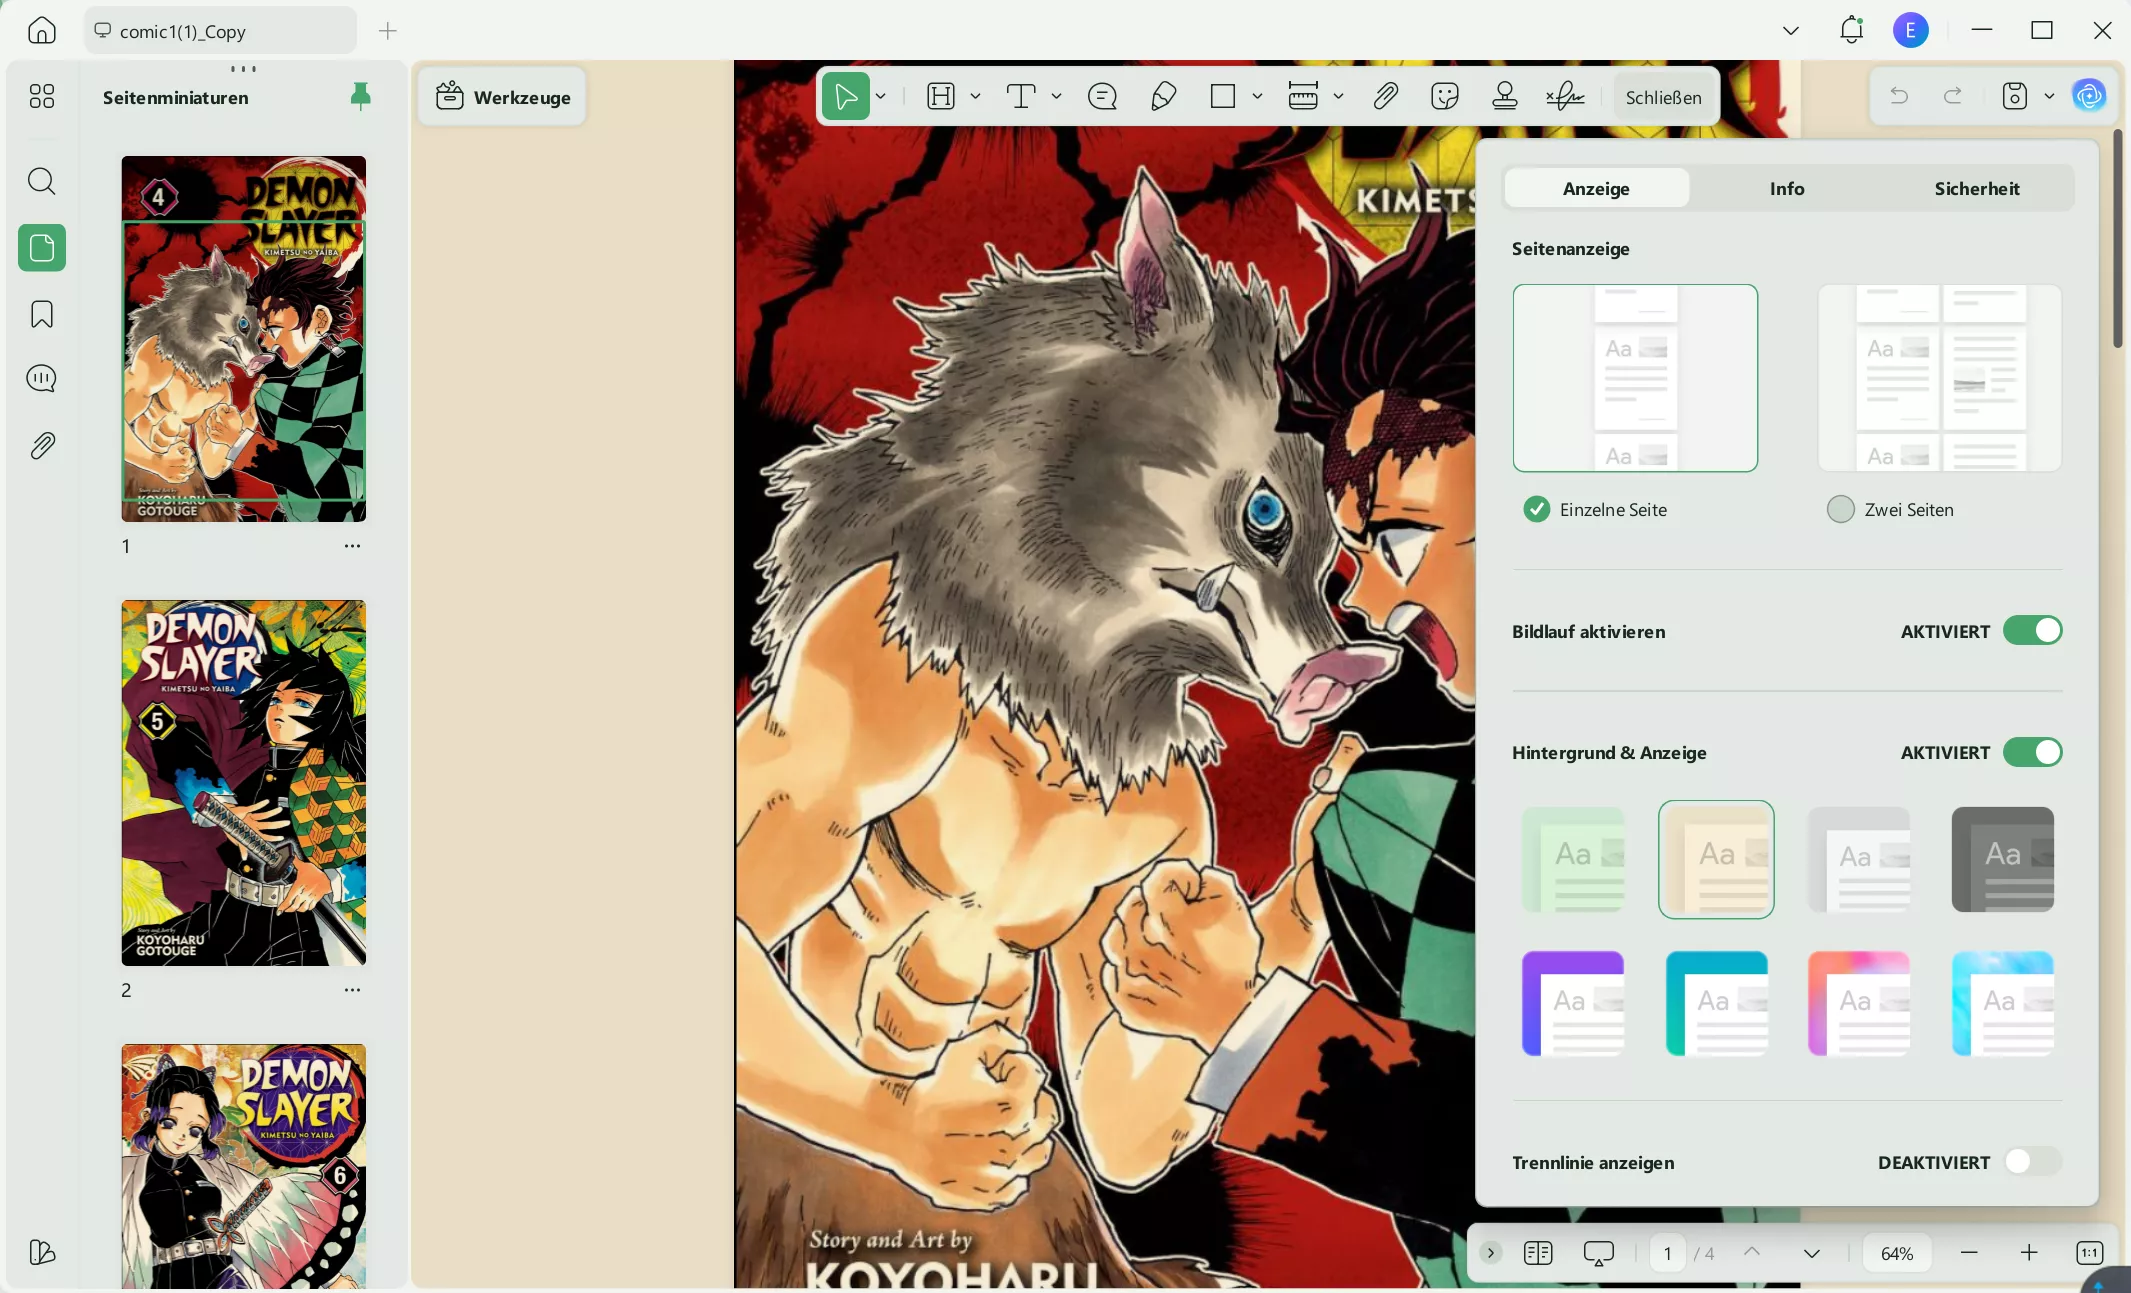Select the highlight text tool
The height and width of the screenshot is (1293, 2131).
[x=941, y=96]
